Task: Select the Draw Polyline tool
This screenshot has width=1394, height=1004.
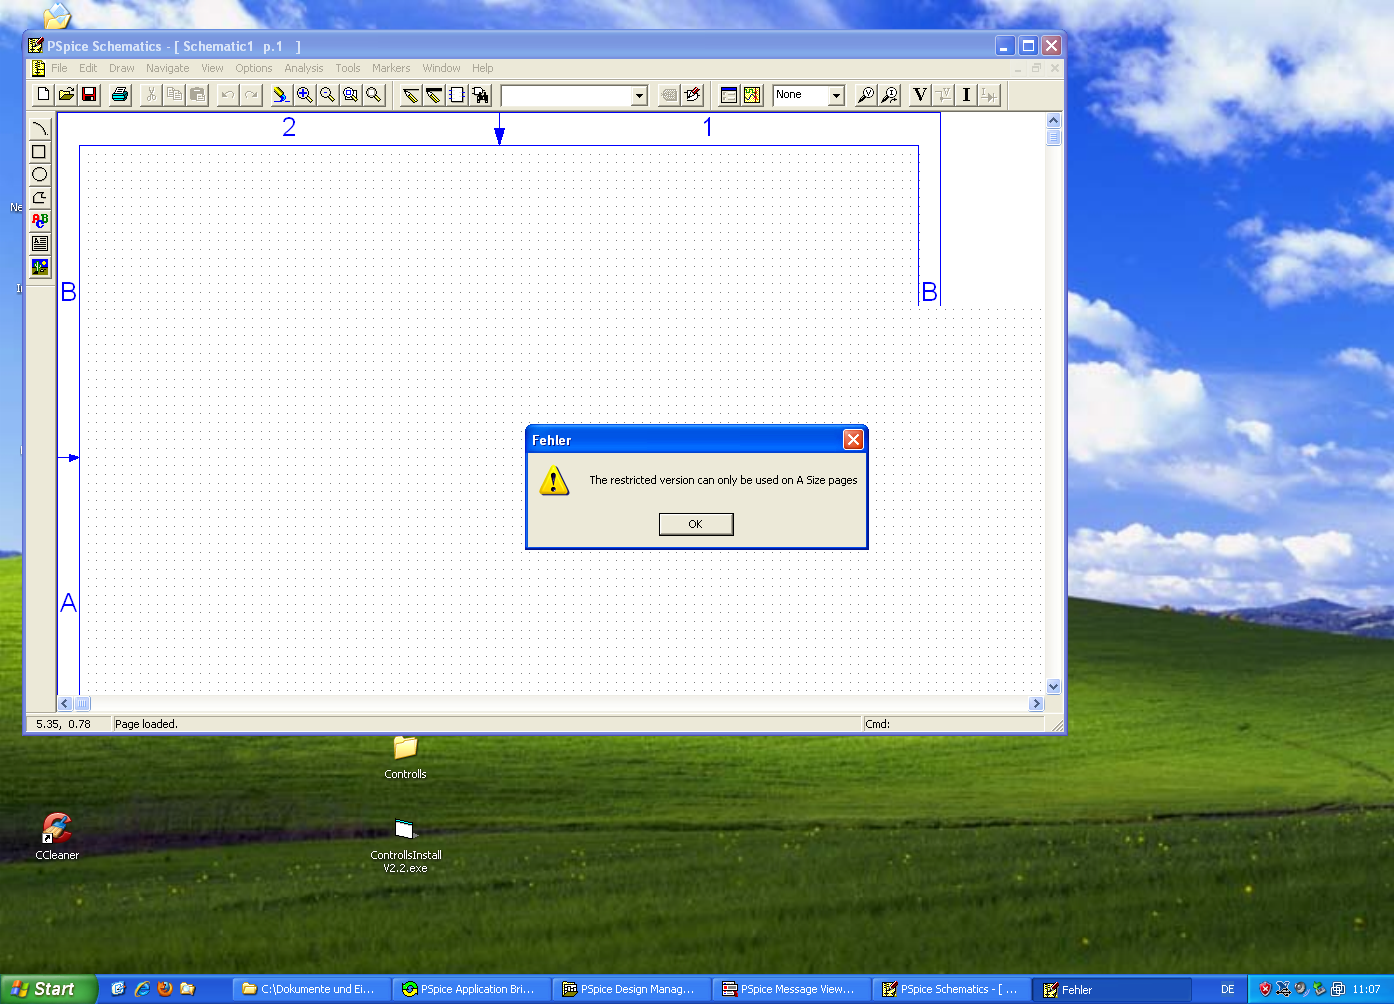Action: pos(39,197)
